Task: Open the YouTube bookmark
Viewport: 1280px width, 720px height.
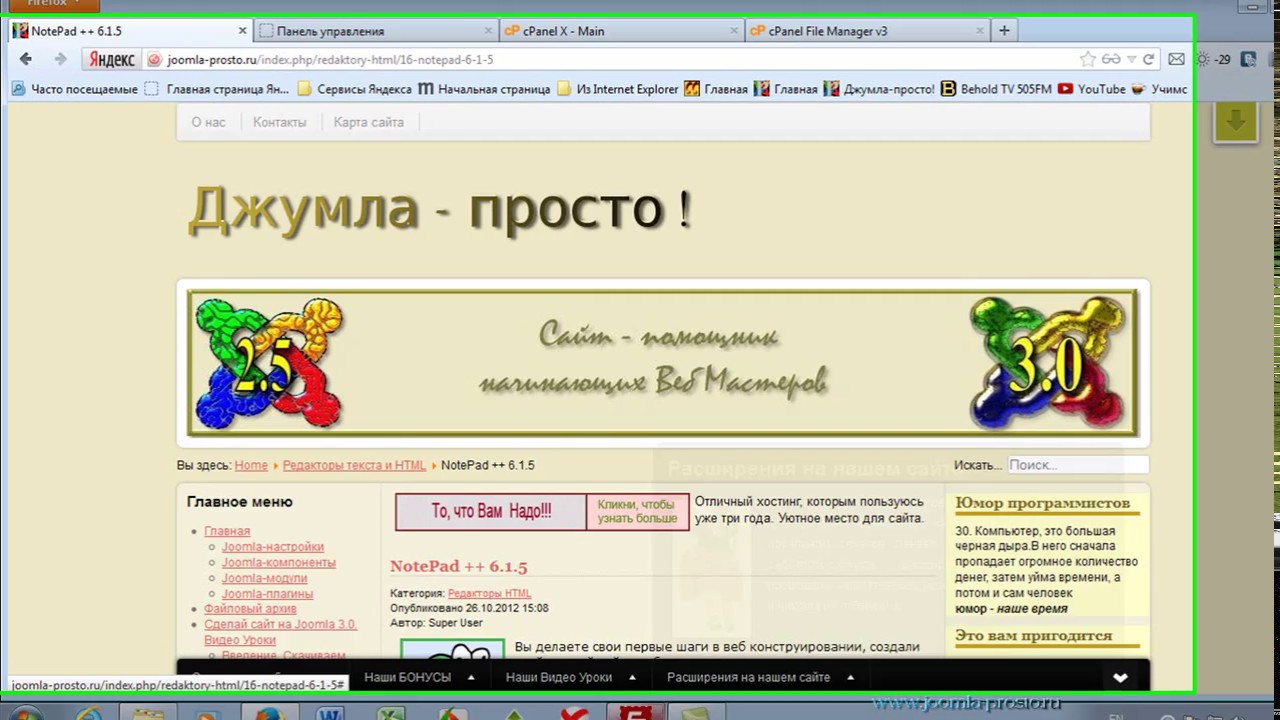Action: (1091, 89)
